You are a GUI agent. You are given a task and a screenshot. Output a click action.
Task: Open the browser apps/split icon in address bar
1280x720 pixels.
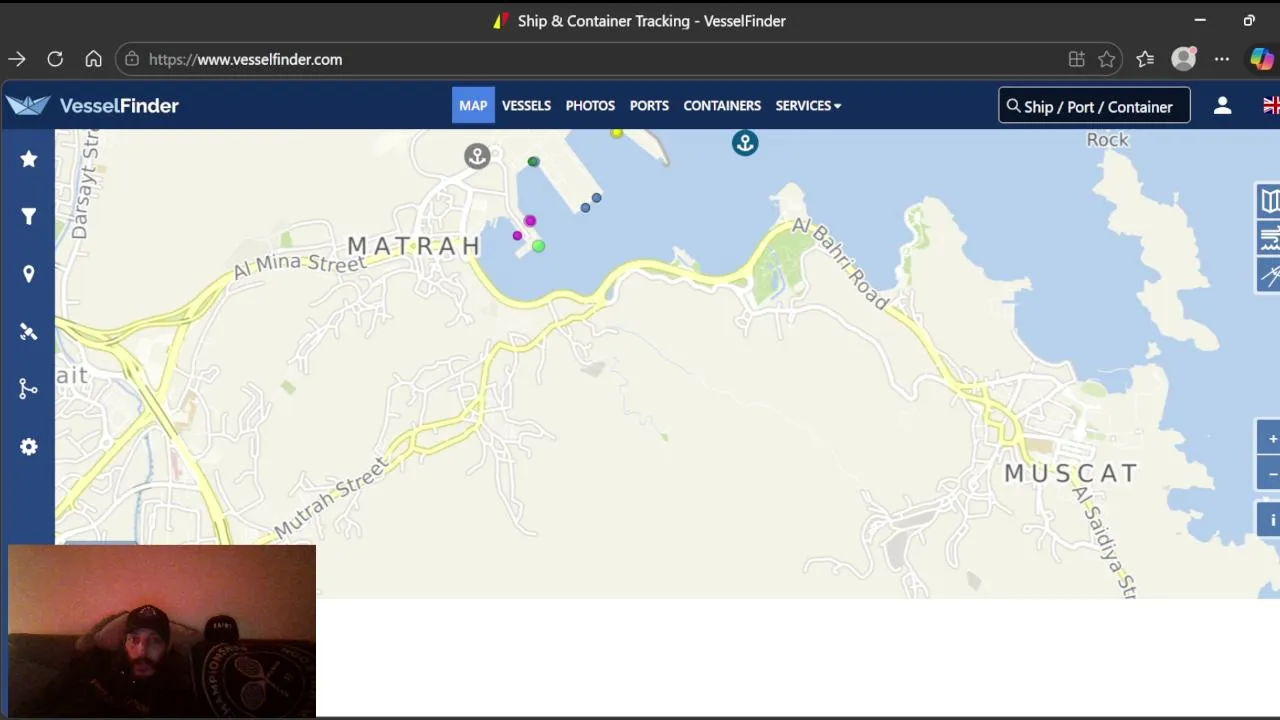pyautogui.click(x=1076, y=59)
